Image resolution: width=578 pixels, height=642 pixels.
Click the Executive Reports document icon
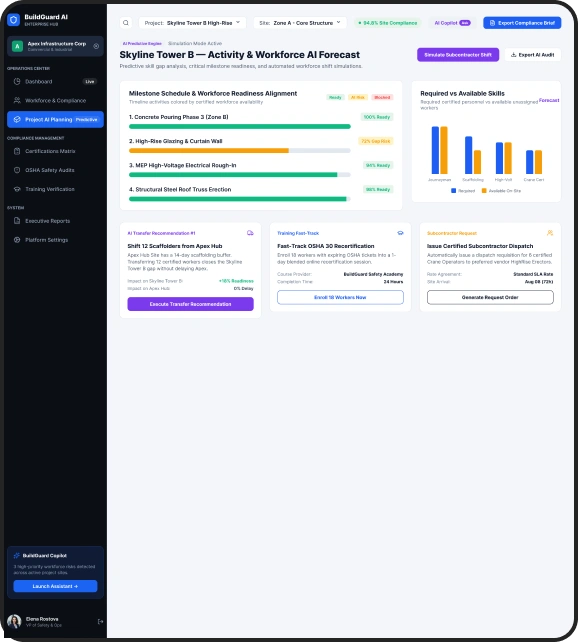click(17, 221)
